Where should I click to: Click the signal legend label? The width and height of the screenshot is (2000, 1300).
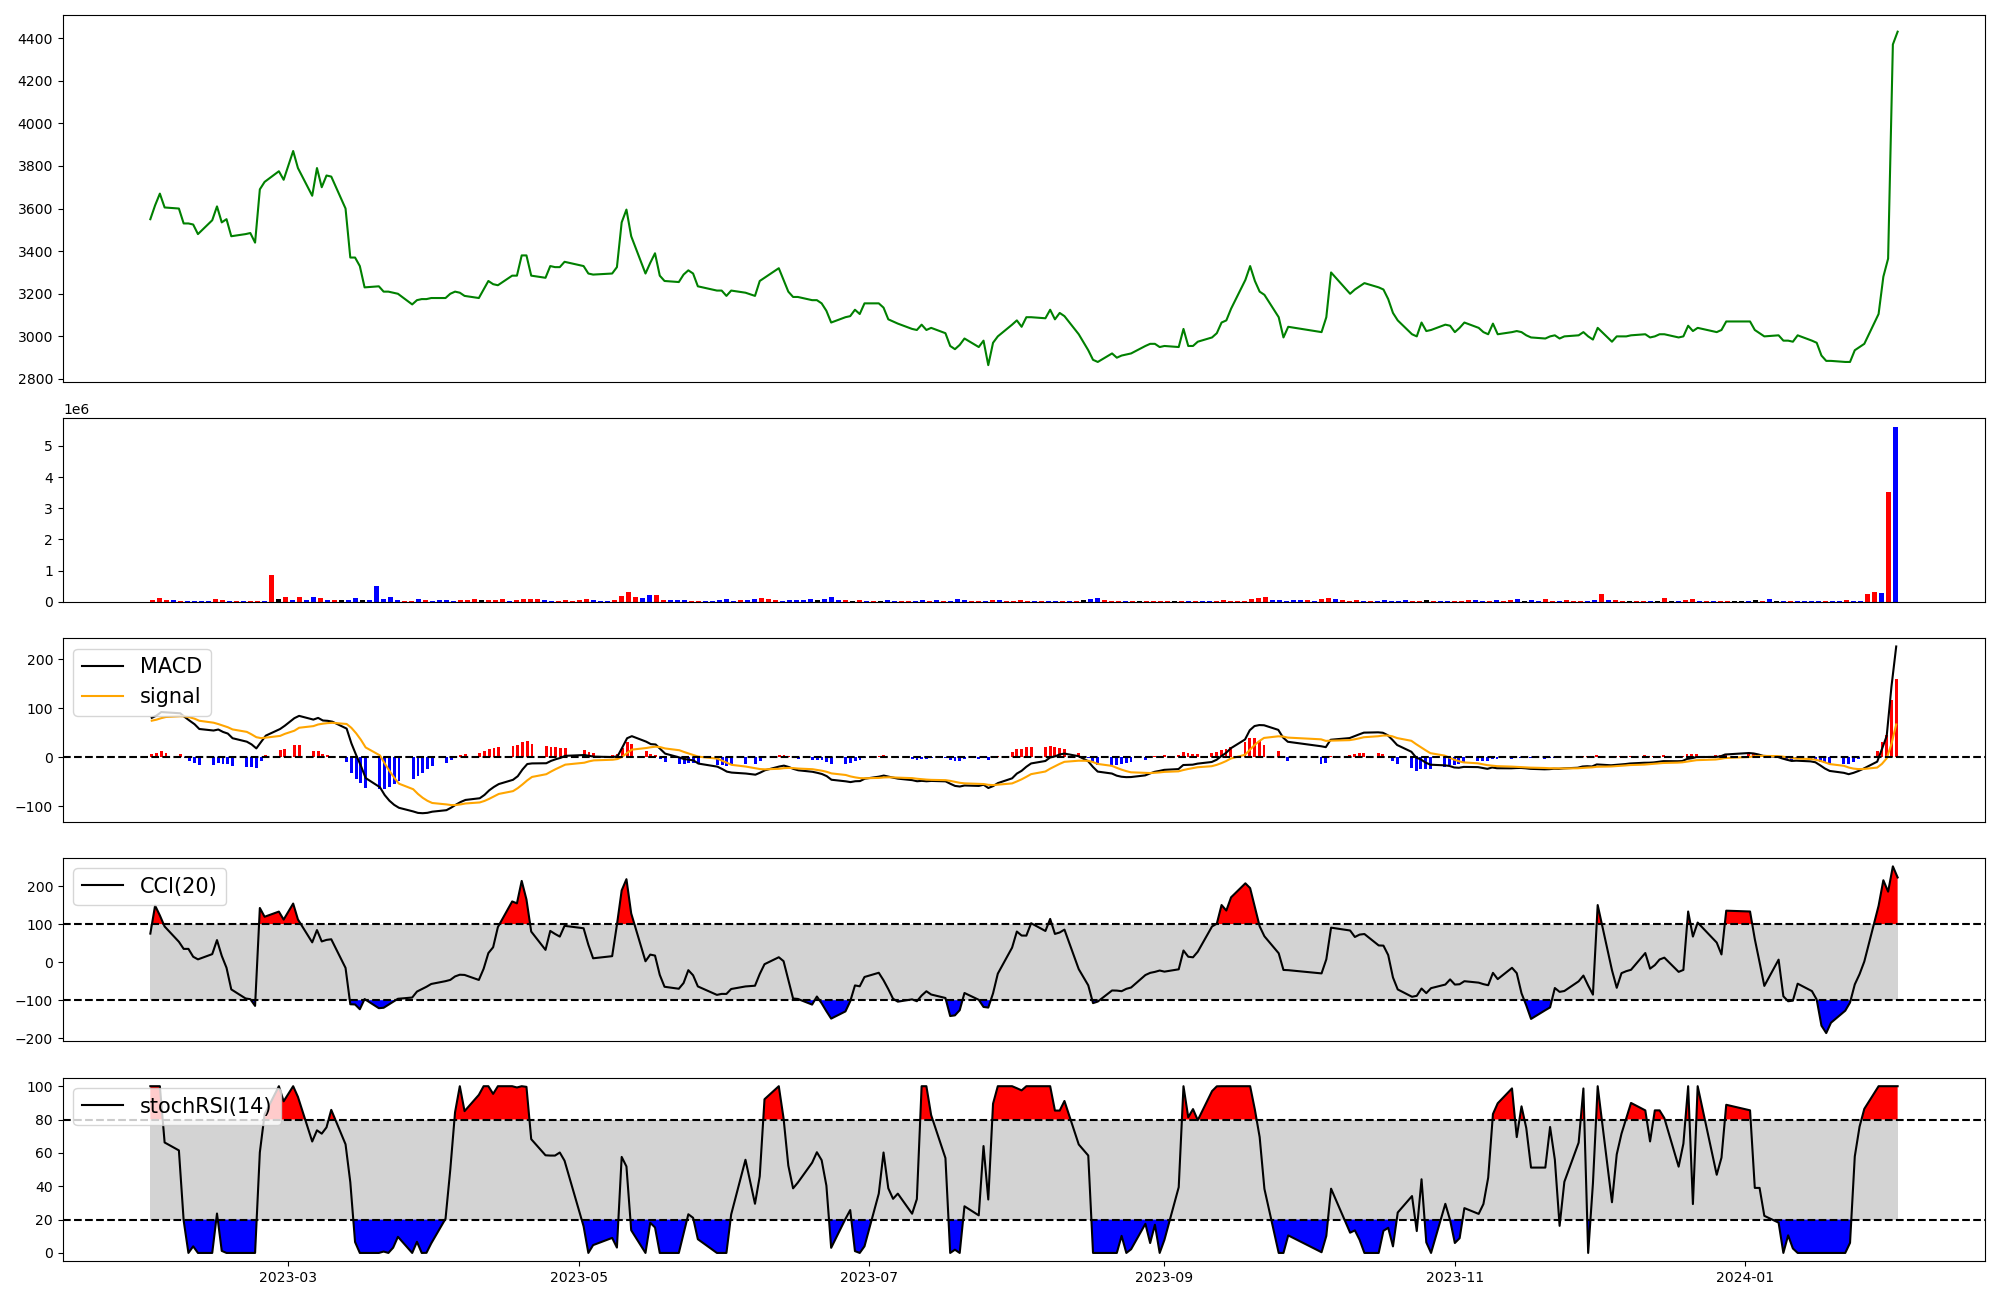point(170,696)
